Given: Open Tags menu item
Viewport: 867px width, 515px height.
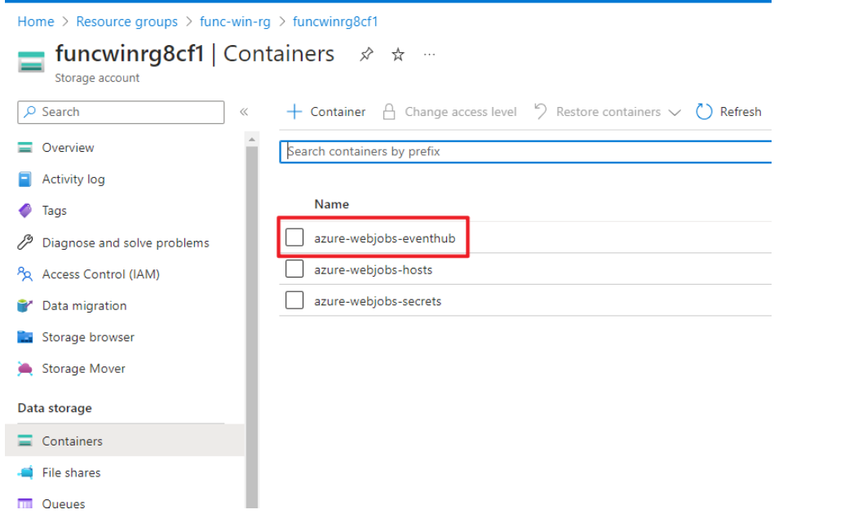Looking at the screenshot, I should [x=54, y=211].
